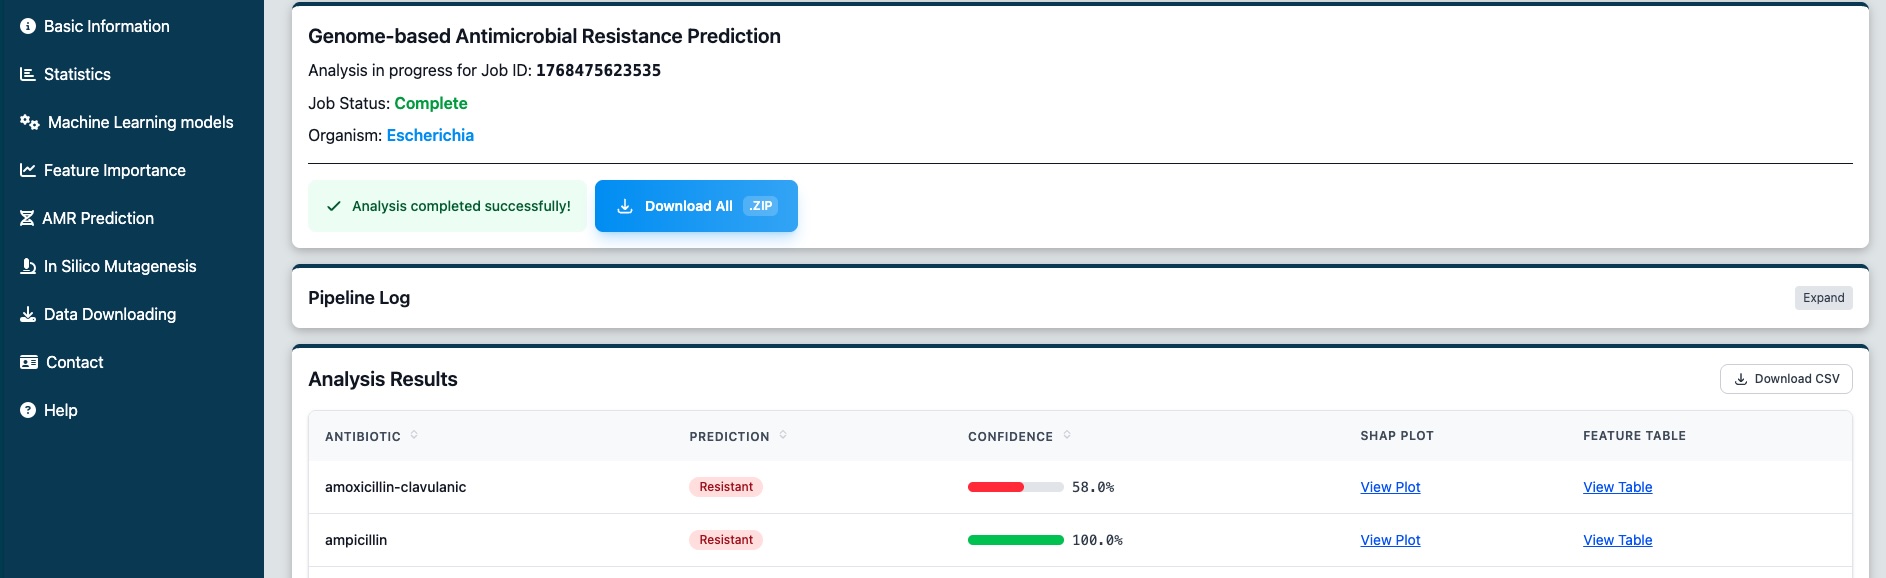Viewport: 1886px width, 578px height.
Task: Click the Download All .ZIP button
Action: pyautogui.click(x=696, y=206)
